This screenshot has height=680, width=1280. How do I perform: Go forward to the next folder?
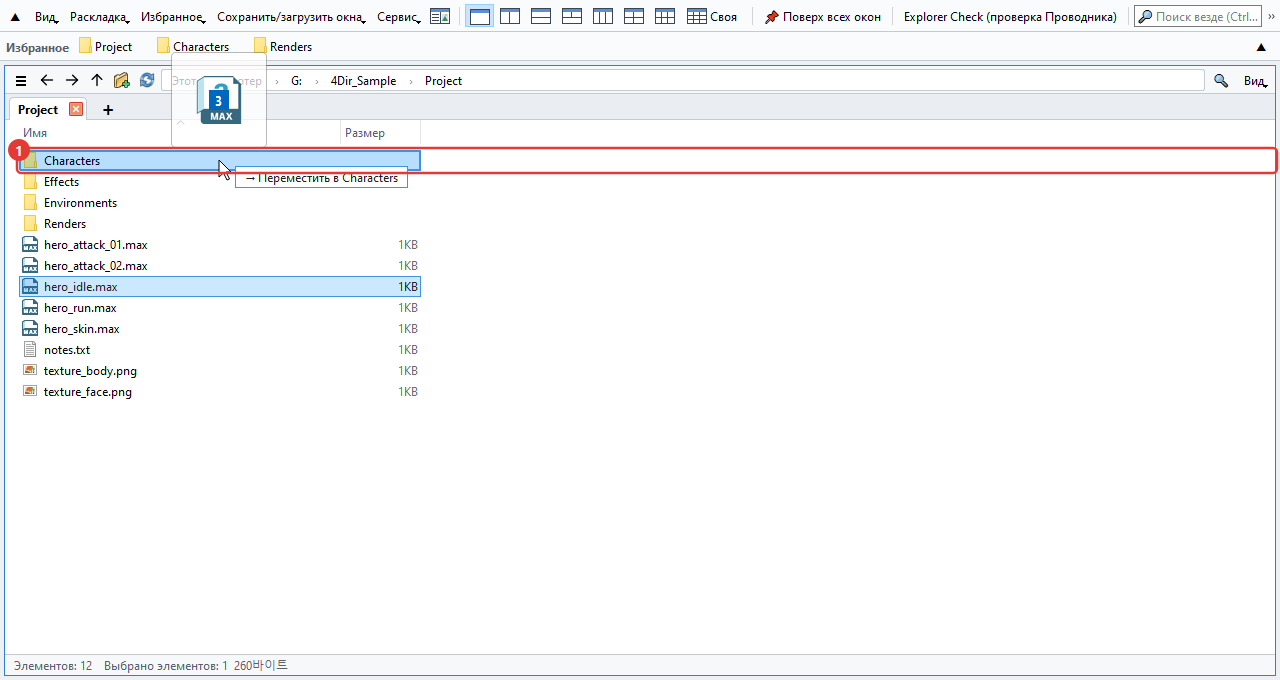(x=71, y=81)
